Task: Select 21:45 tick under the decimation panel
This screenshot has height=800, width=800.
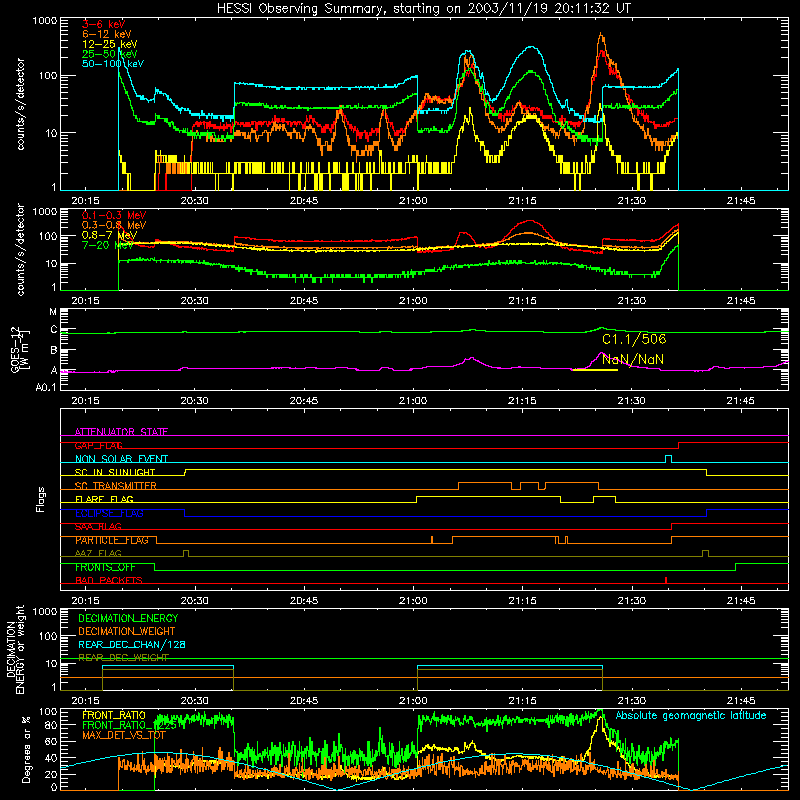Action: click(741, 701)
